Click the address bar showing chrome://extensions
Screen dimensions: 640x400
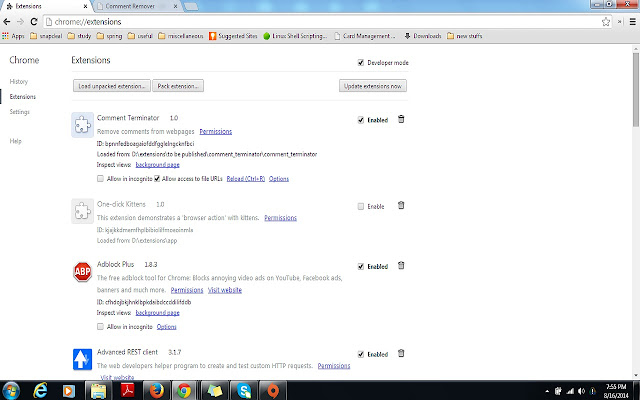pyautogui.click(x=320, y=22)
